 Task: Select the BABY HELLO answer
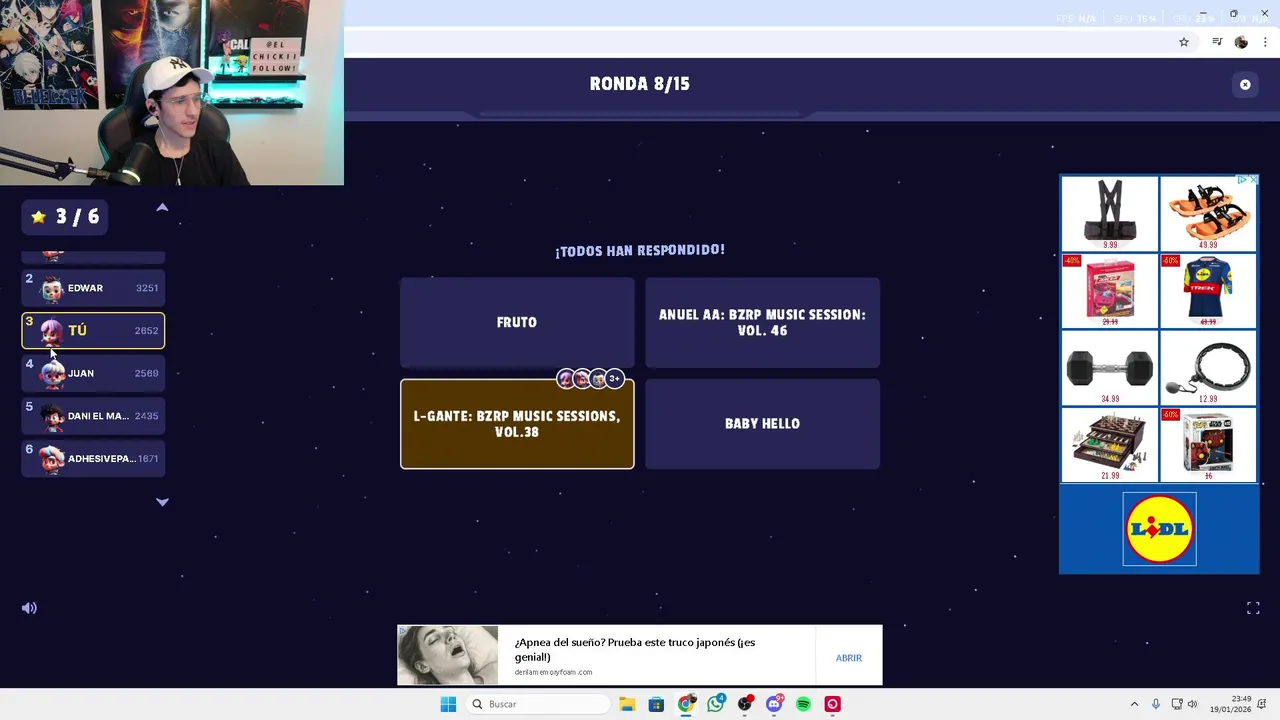[762, 424]
